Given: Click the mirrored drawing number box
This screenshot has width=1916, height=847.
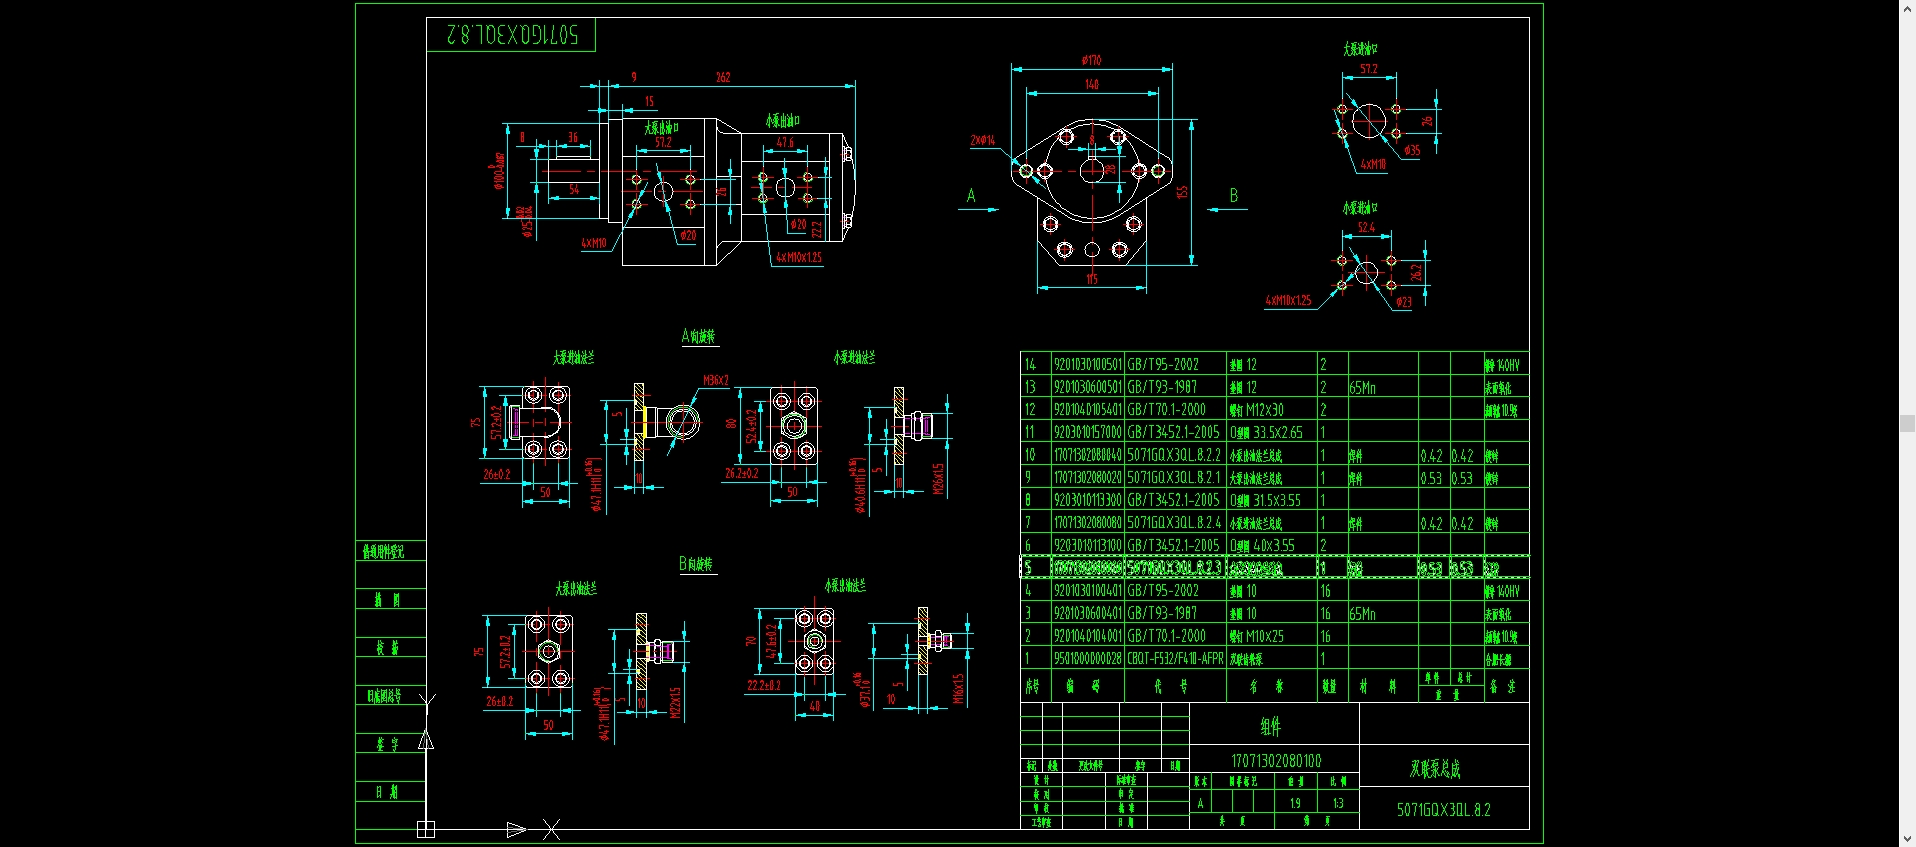Looking at the screenshot, I should tap(511, 35).
